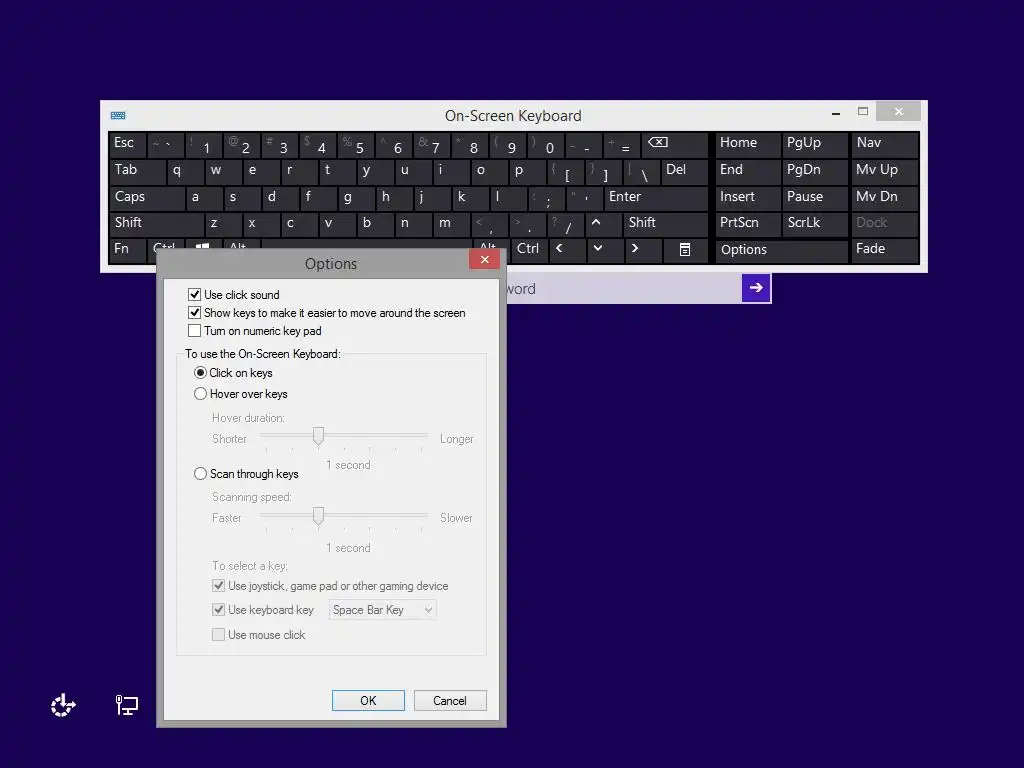This screenshot has height=768, width=1024.
Task: Open Ease of Access icon on login screen
Action: pos(63,705)
